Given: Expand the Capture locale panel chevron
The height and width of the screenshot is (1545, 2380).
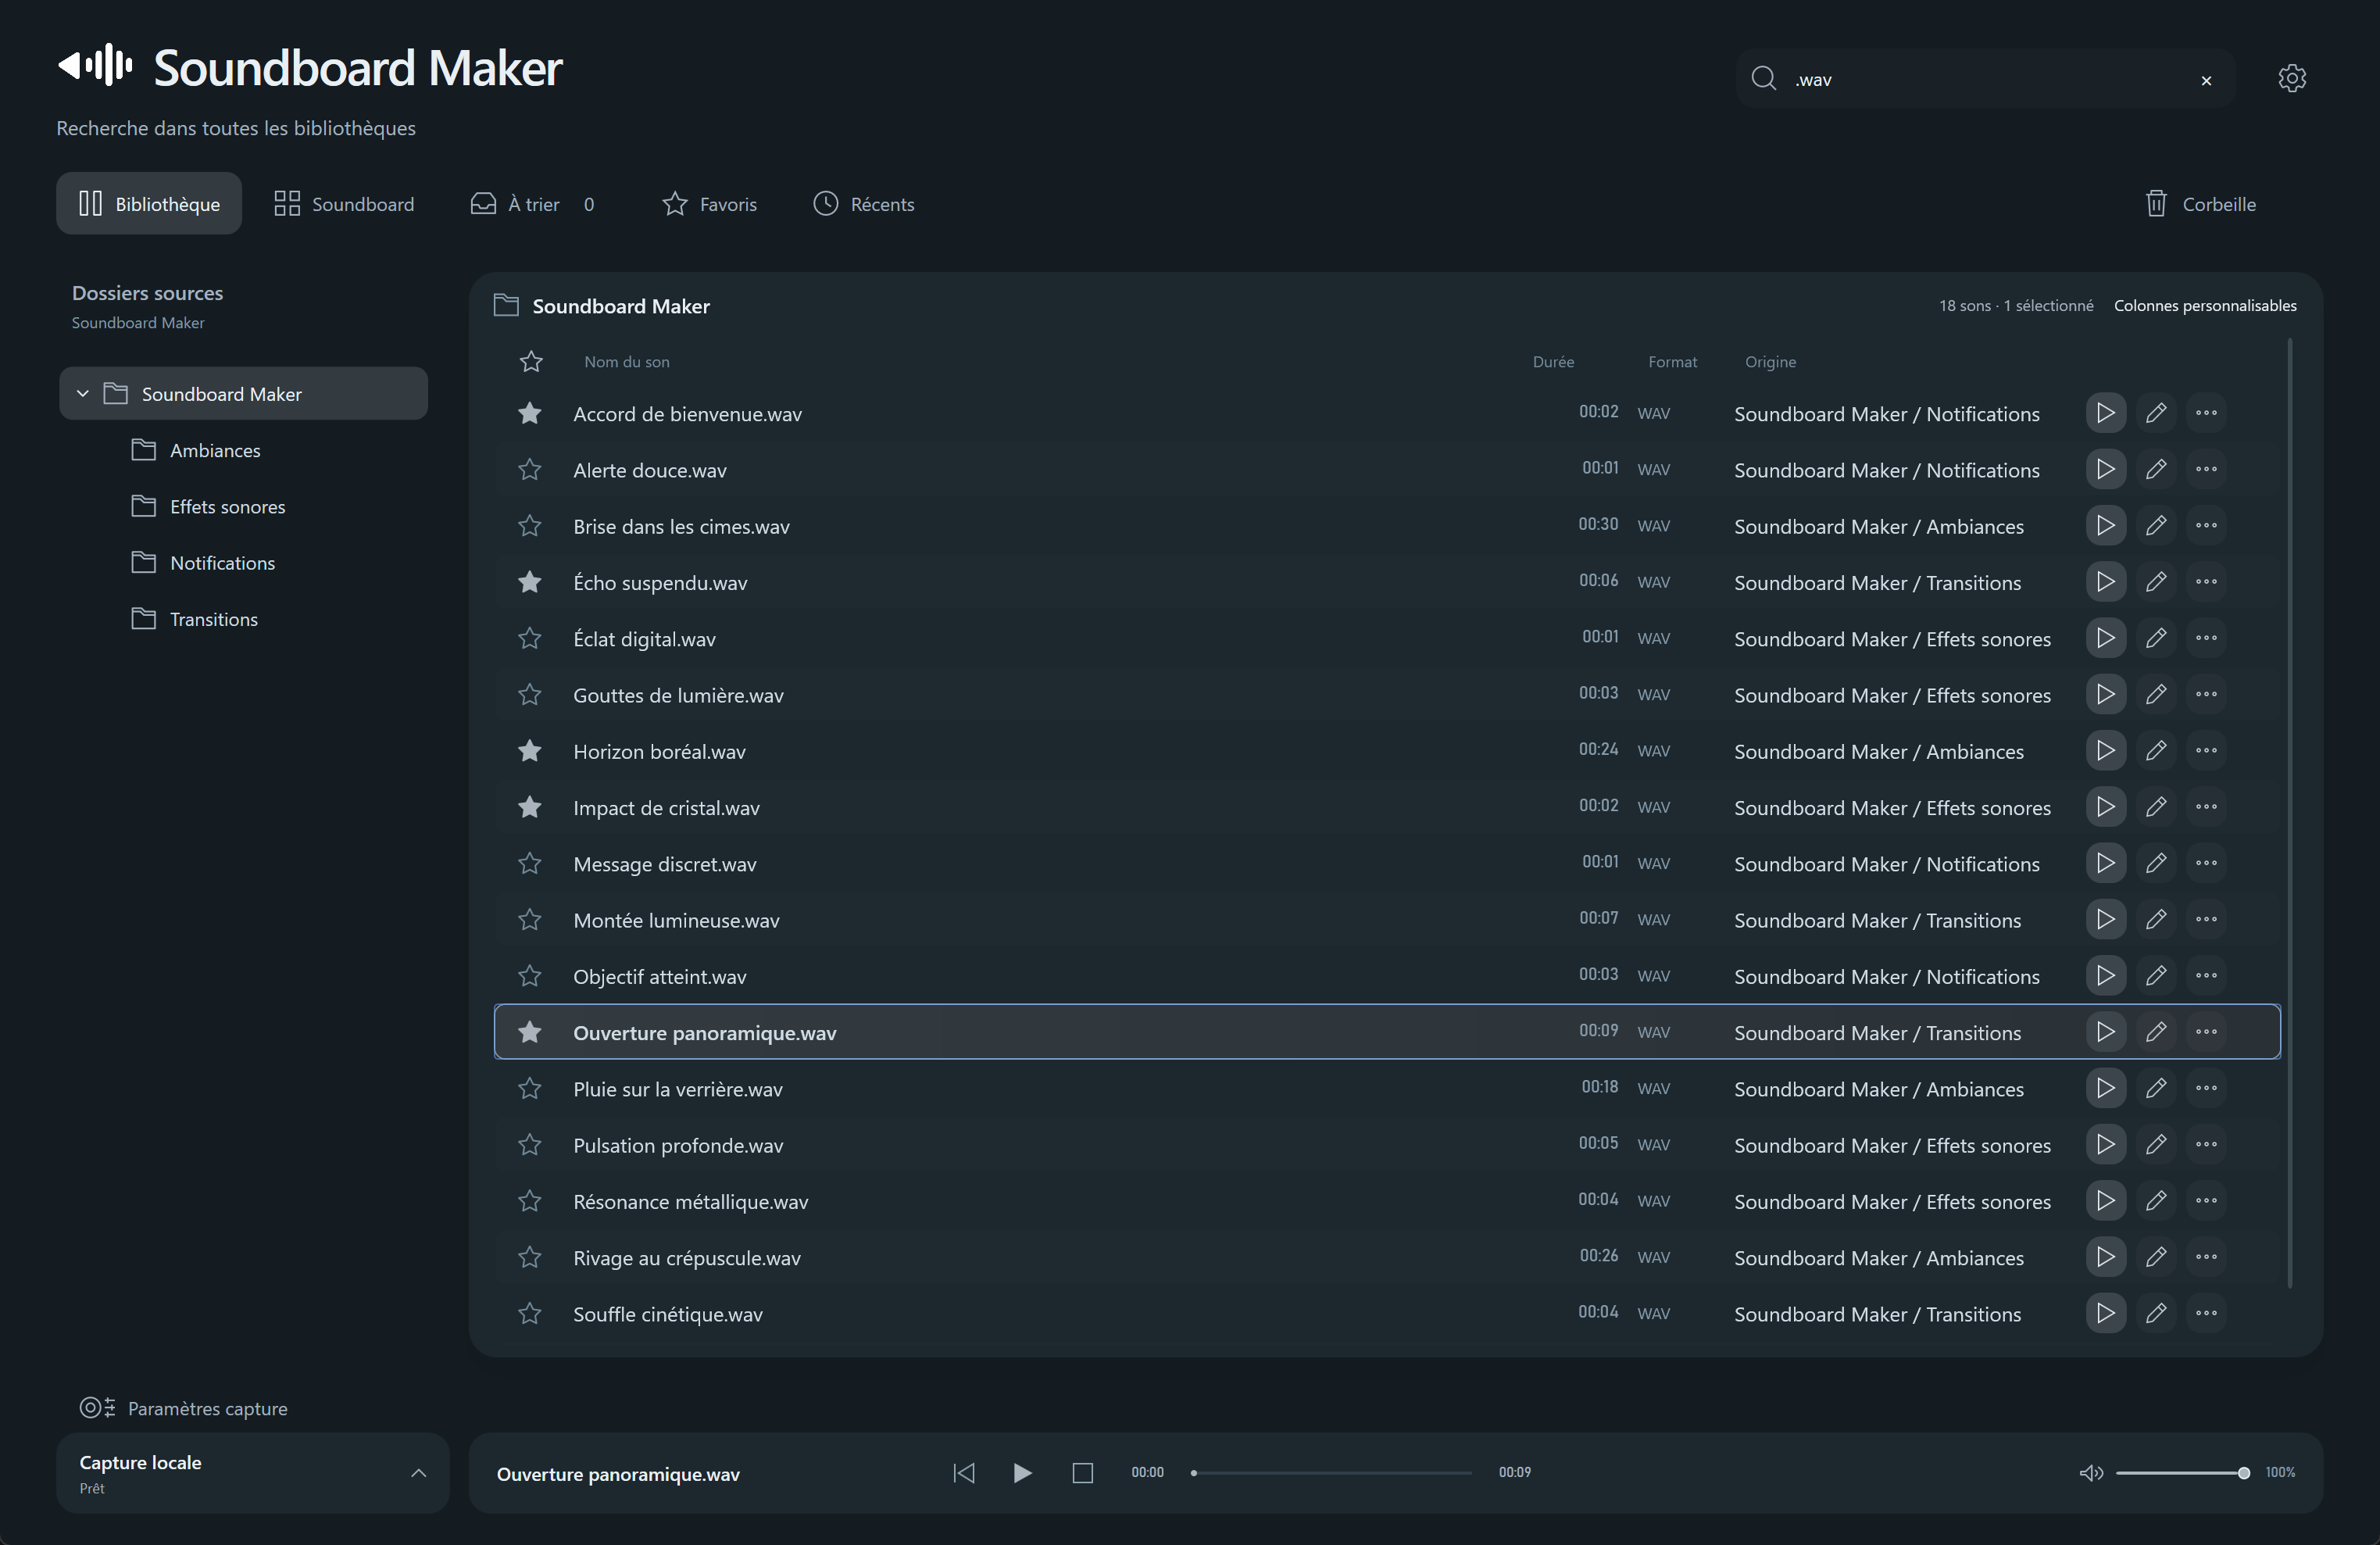Looking at the screenshot, I should click(x=419, y=1472).
